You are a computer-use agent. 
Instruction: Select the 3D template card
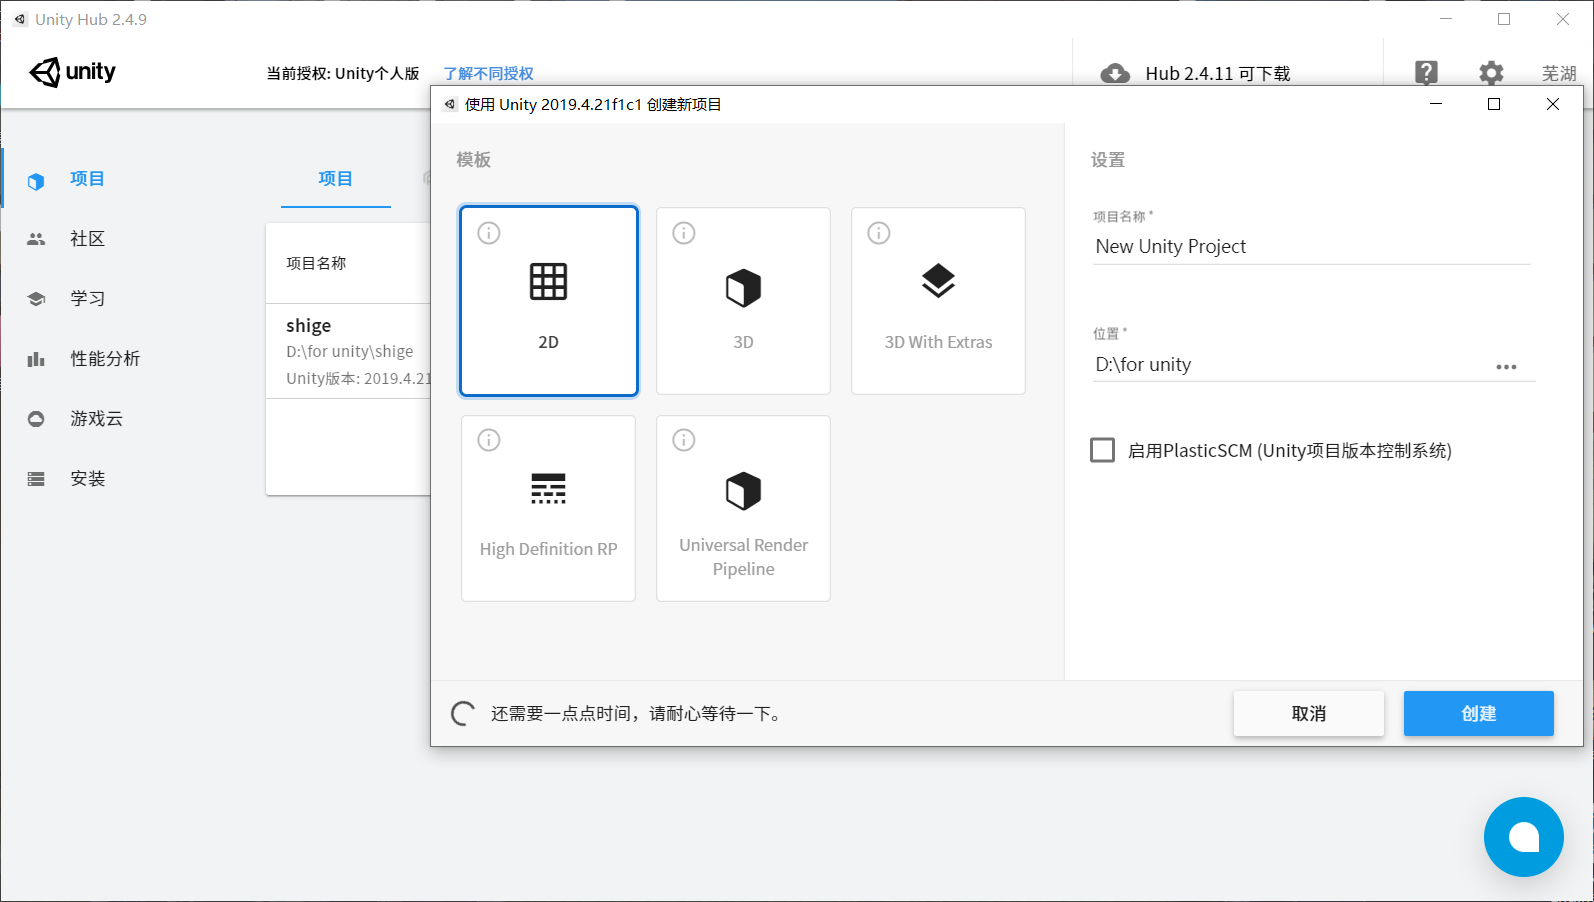click(x=743, y=301)
